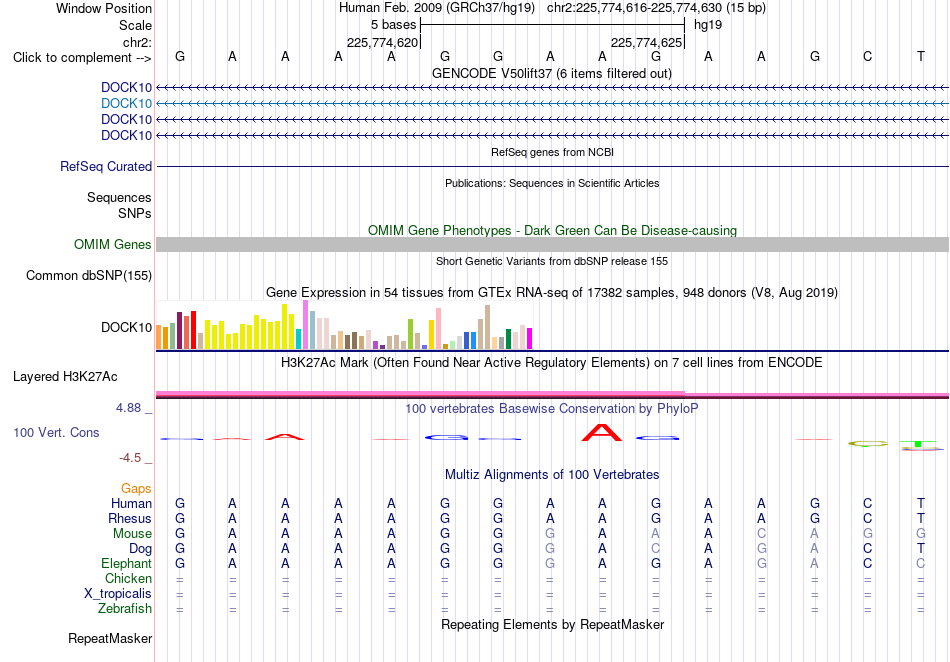Click the gray OMIM Genes bar
The image size is (950, 662).
(552, 245)
